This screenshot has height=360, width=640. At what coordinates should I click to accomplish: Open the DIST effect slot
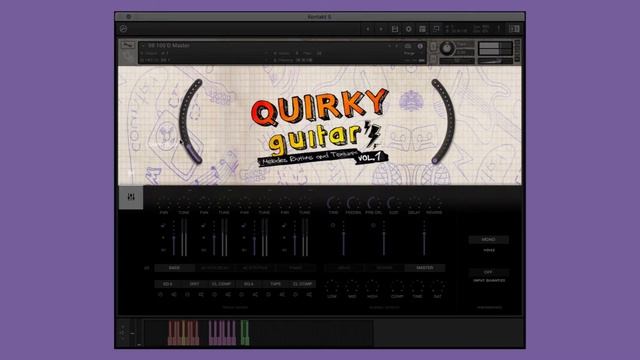pos(194,284)
